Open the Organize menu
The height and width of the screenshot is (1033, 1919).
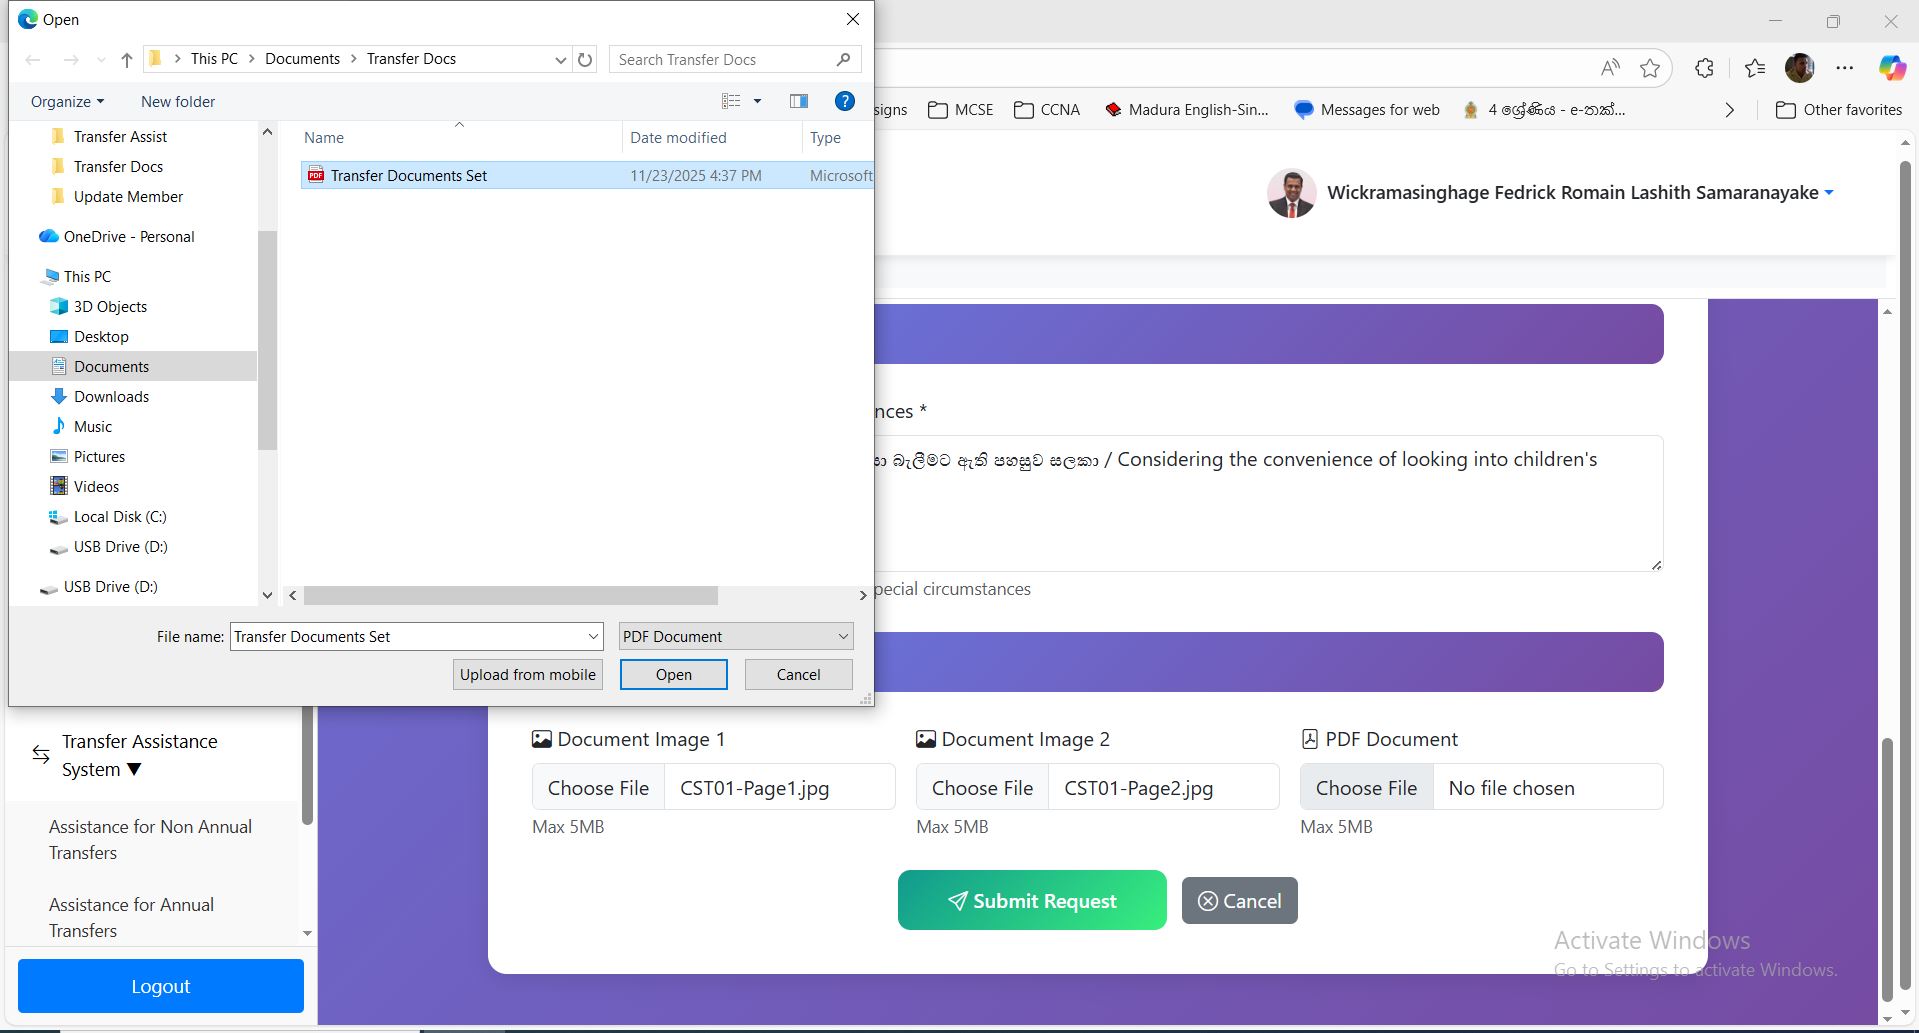coord(67,102)
